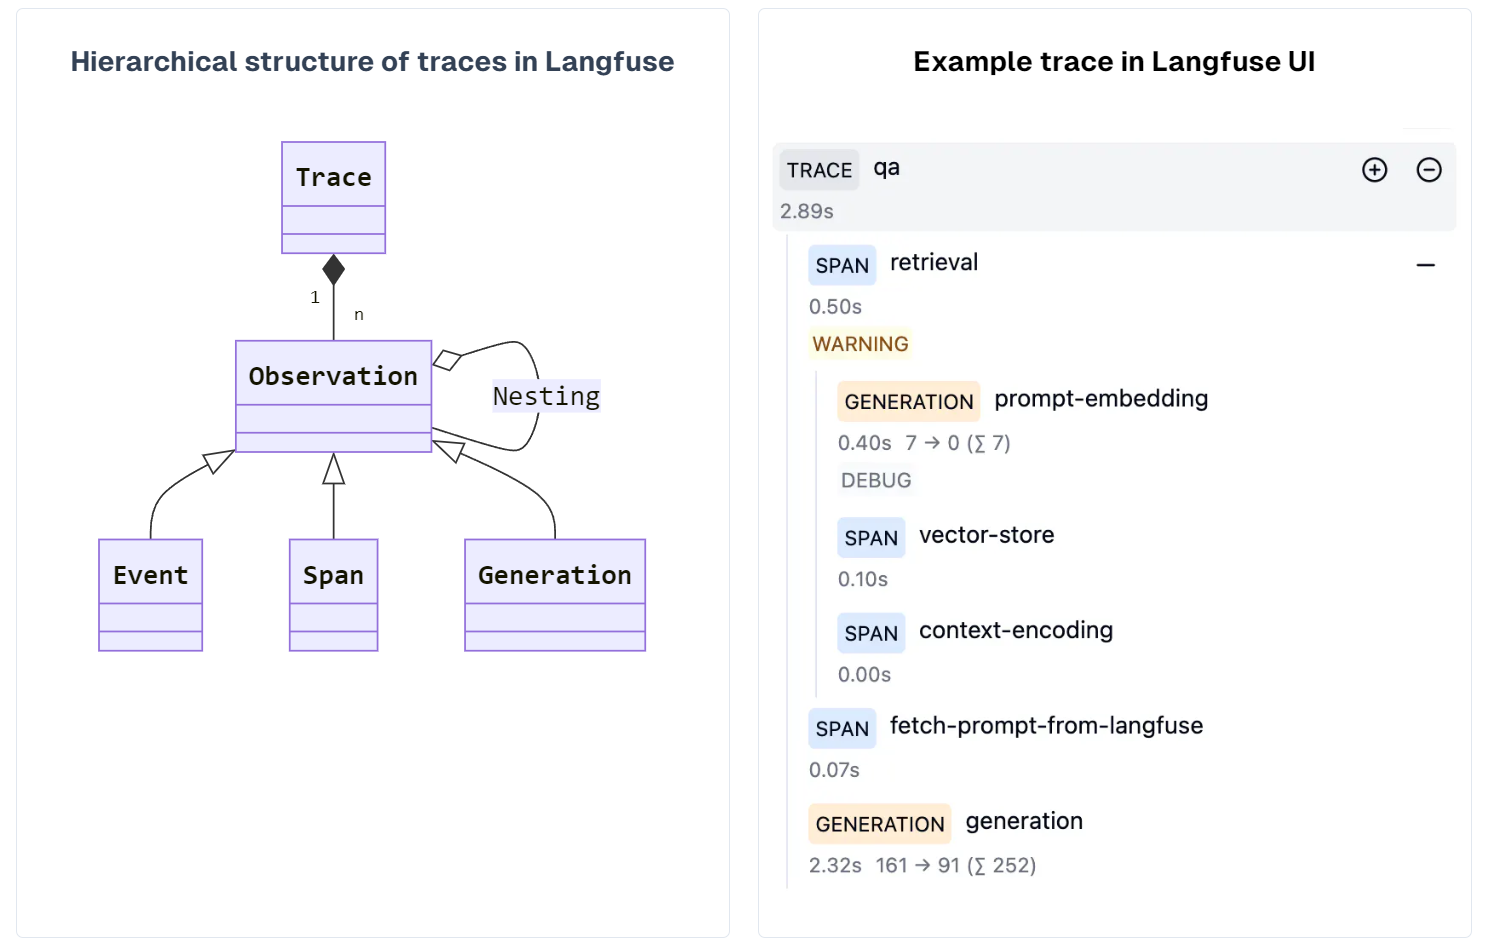Click the Span class box in diagram
Viewport: 1491px width, 945px height.
tap(333, 595)
